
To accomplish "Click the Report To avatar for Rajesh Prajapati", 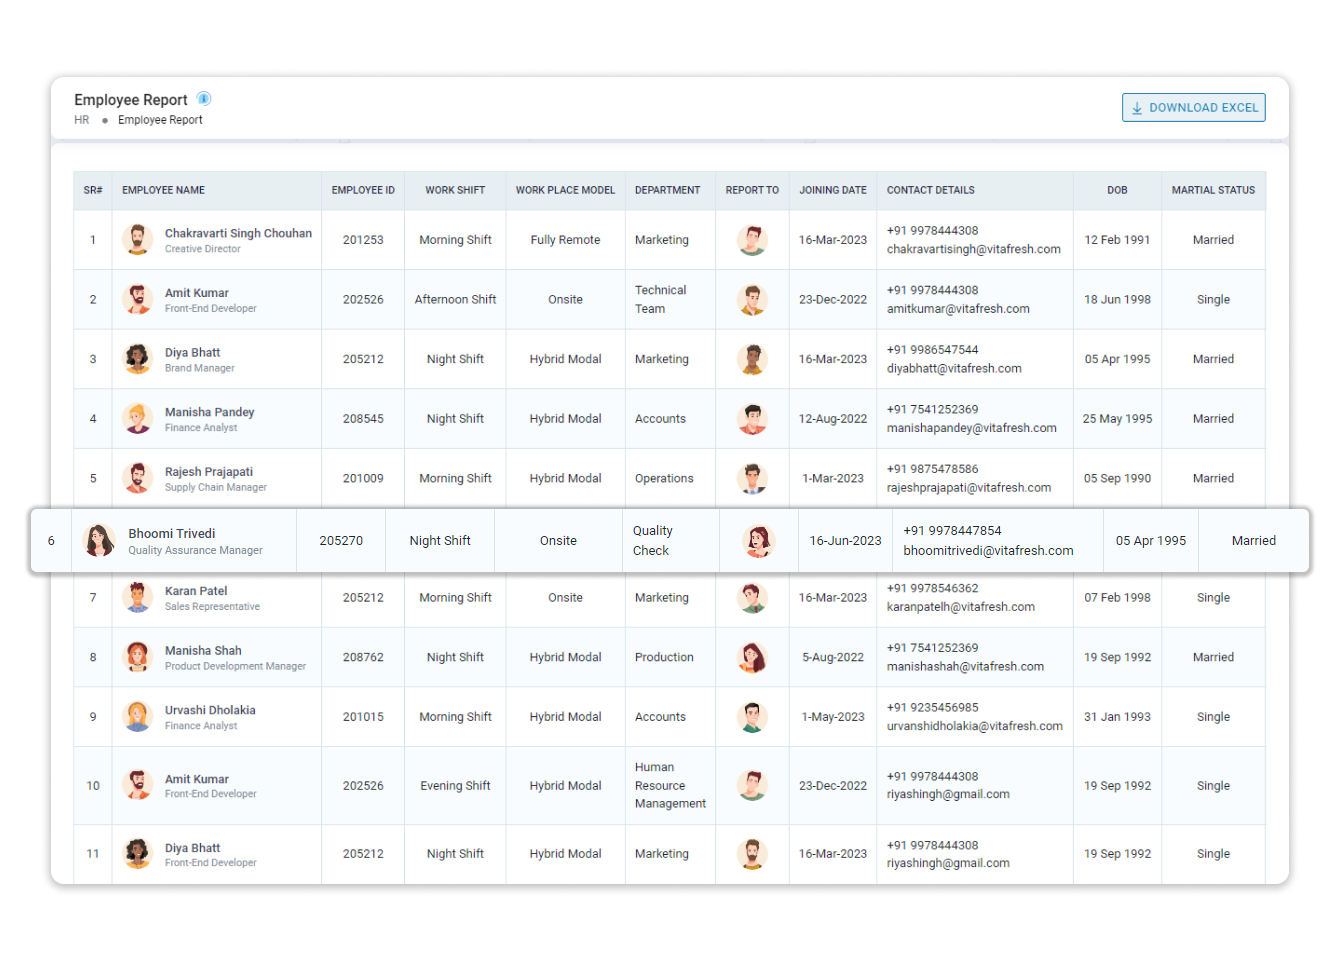I will (751, 478).
